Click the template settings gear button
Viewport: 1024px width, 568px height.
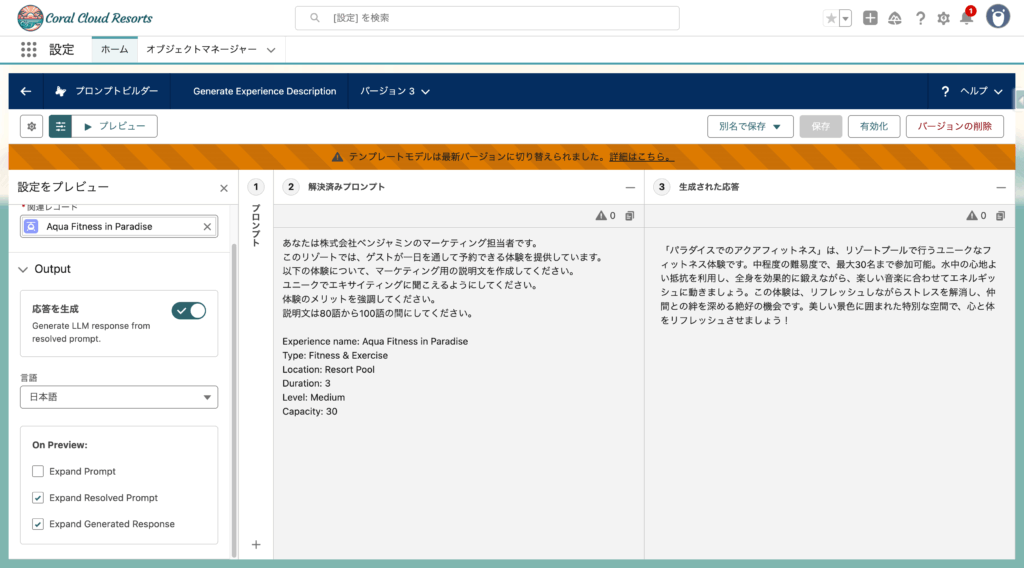[32, 126]
